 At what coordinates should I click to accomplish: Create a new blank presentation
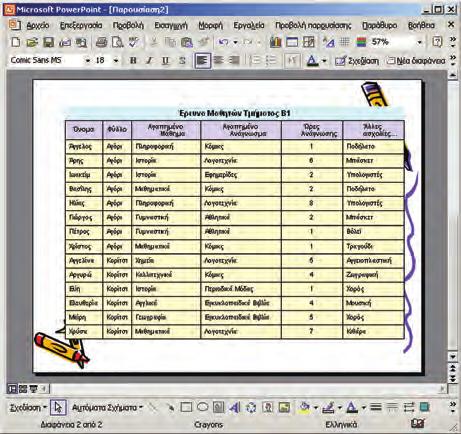point(16,42)
